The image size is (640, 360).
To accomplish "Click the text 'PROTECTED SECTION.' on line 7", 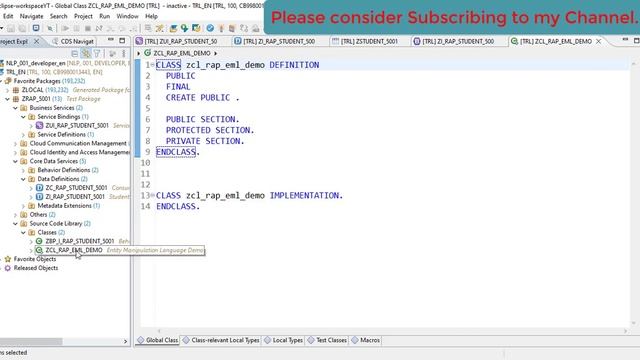I will (210, 130).
